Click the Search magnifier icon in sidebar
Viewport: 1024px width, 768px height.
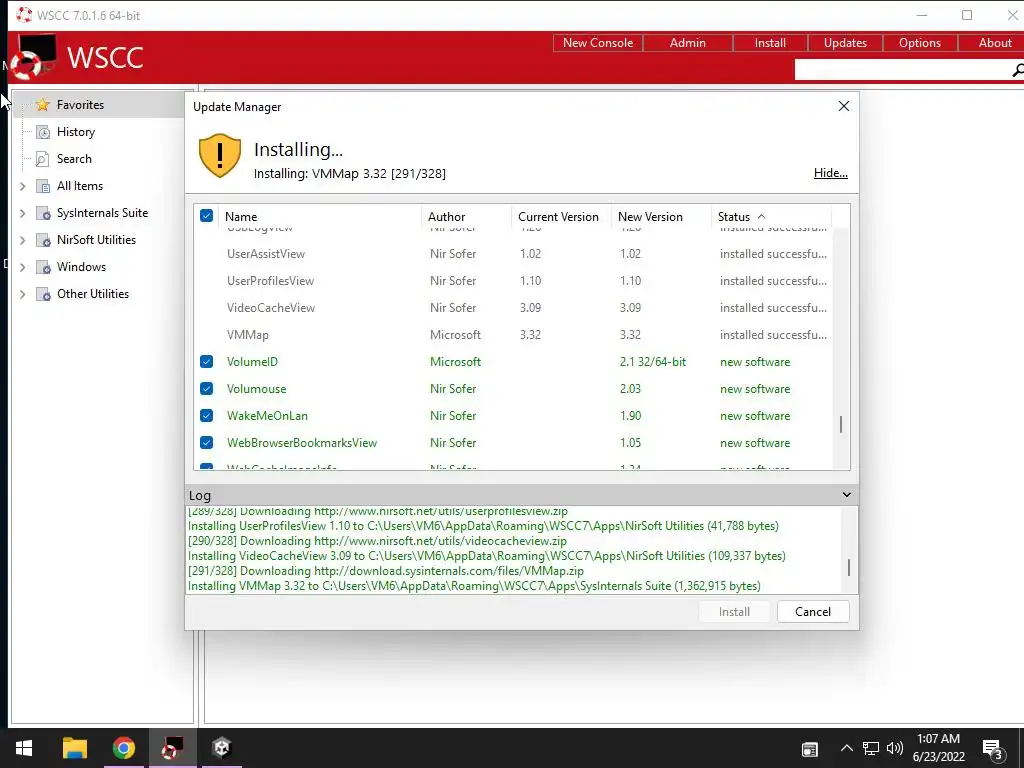click(42, 159)
